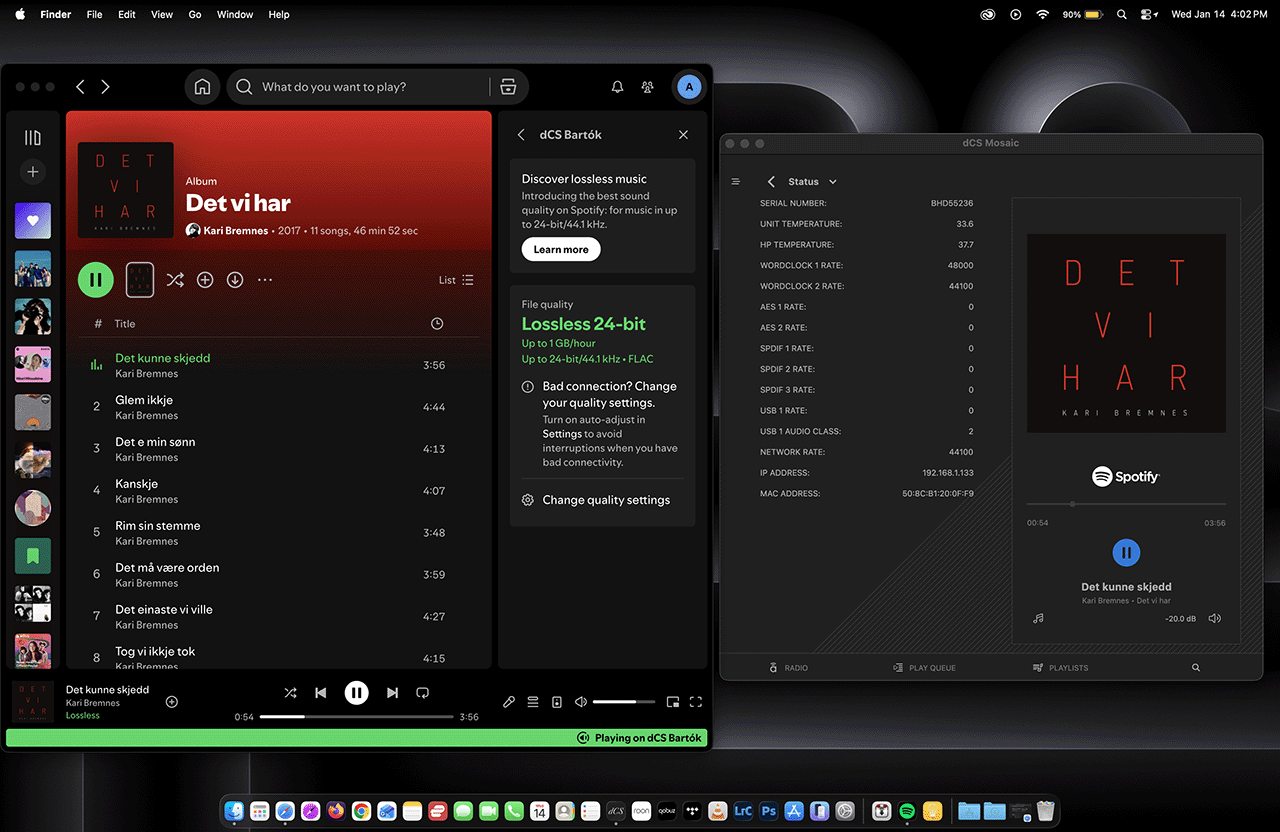1280x832 pixels.
Task: Add album to library plus icon
Action: pyautogui.click(x=205, y=280)
